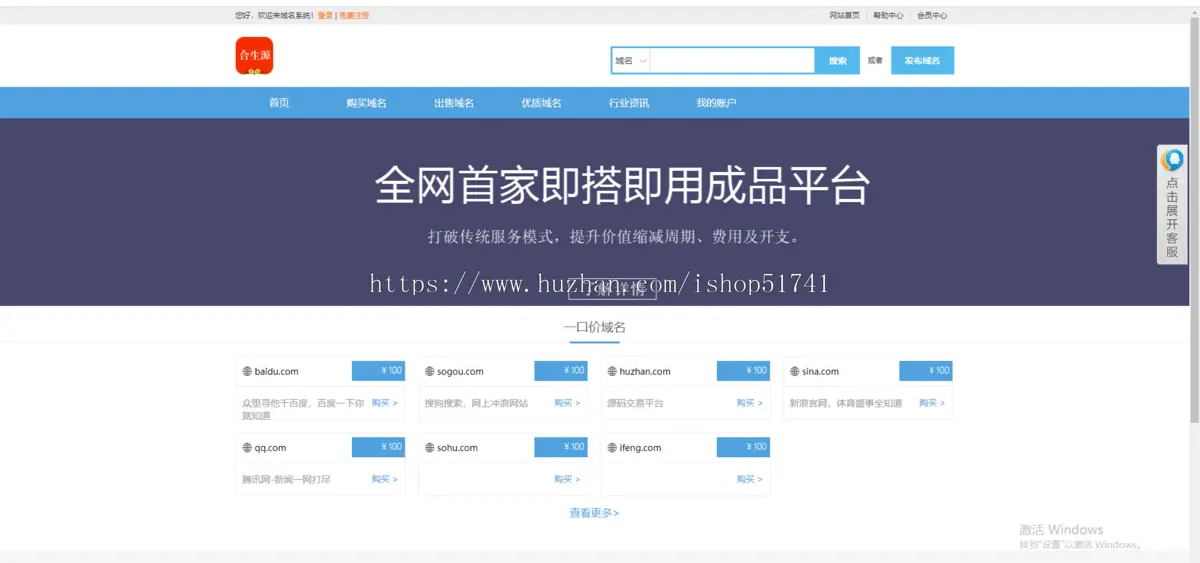Click 购买 link for sohu.com
Screen dimensions: 1200x563
(x=567, y=479)
